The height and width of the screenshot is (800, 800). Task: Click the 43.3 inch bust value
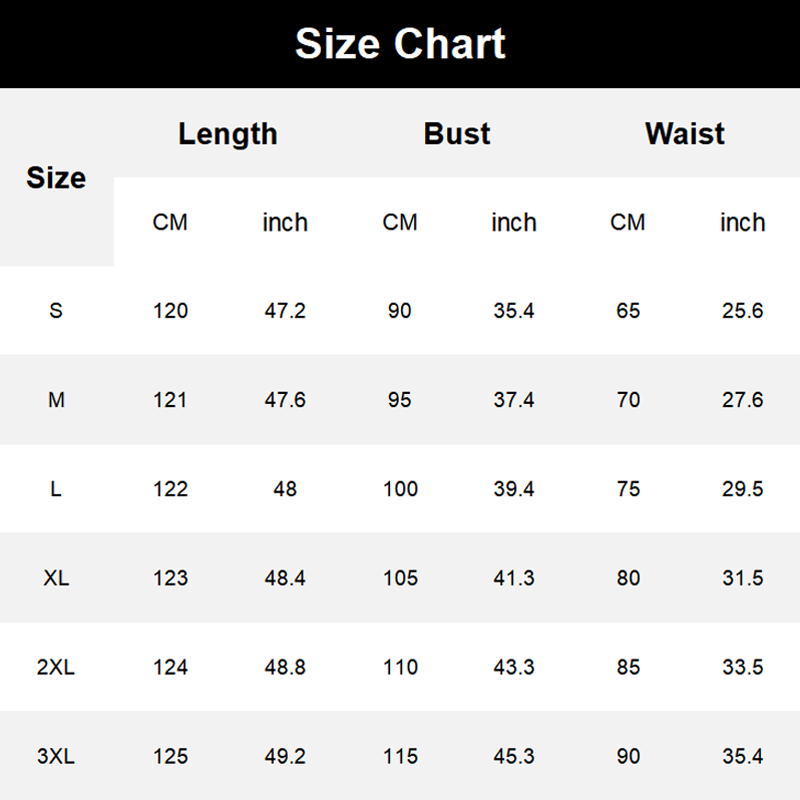pos(514,667)
